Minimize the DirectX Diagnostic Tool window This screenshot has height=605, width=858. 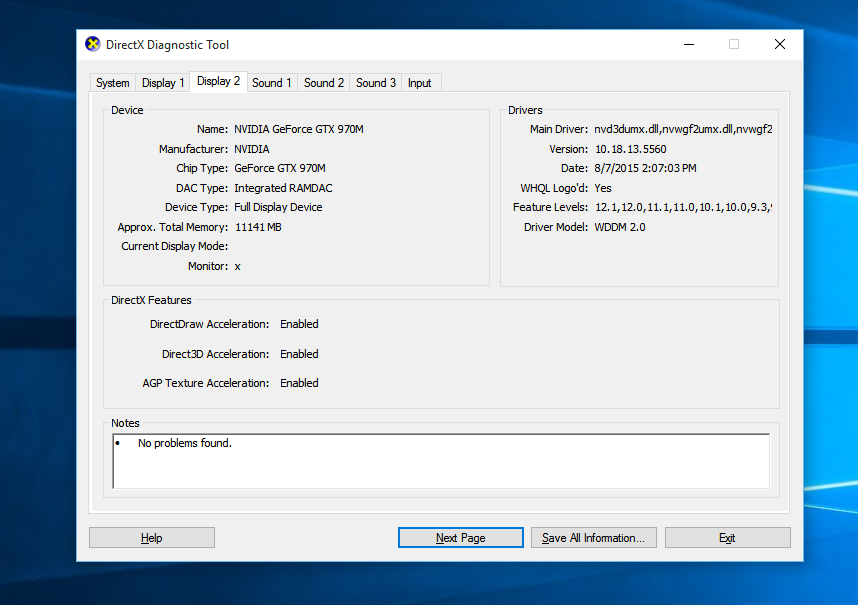pos(689,44)
